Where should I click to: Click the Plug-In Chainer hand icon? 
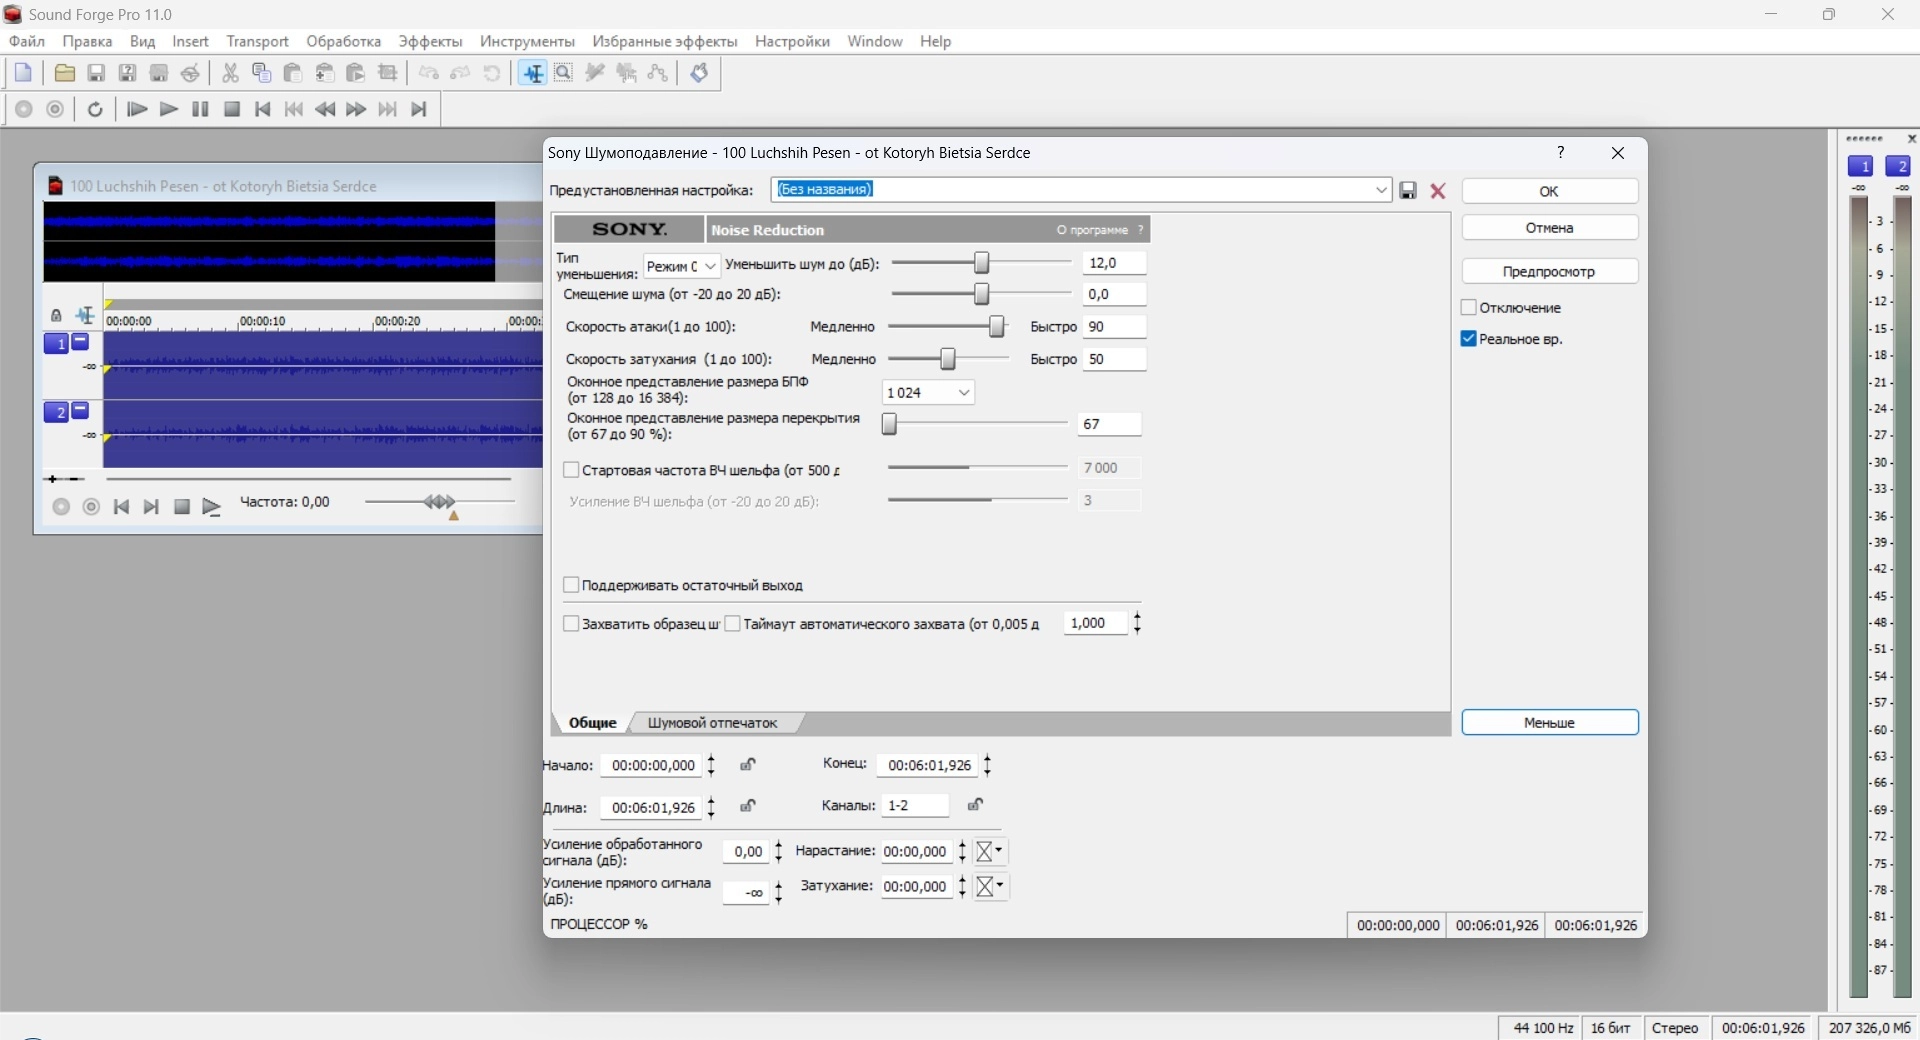(x=700, y=73)
